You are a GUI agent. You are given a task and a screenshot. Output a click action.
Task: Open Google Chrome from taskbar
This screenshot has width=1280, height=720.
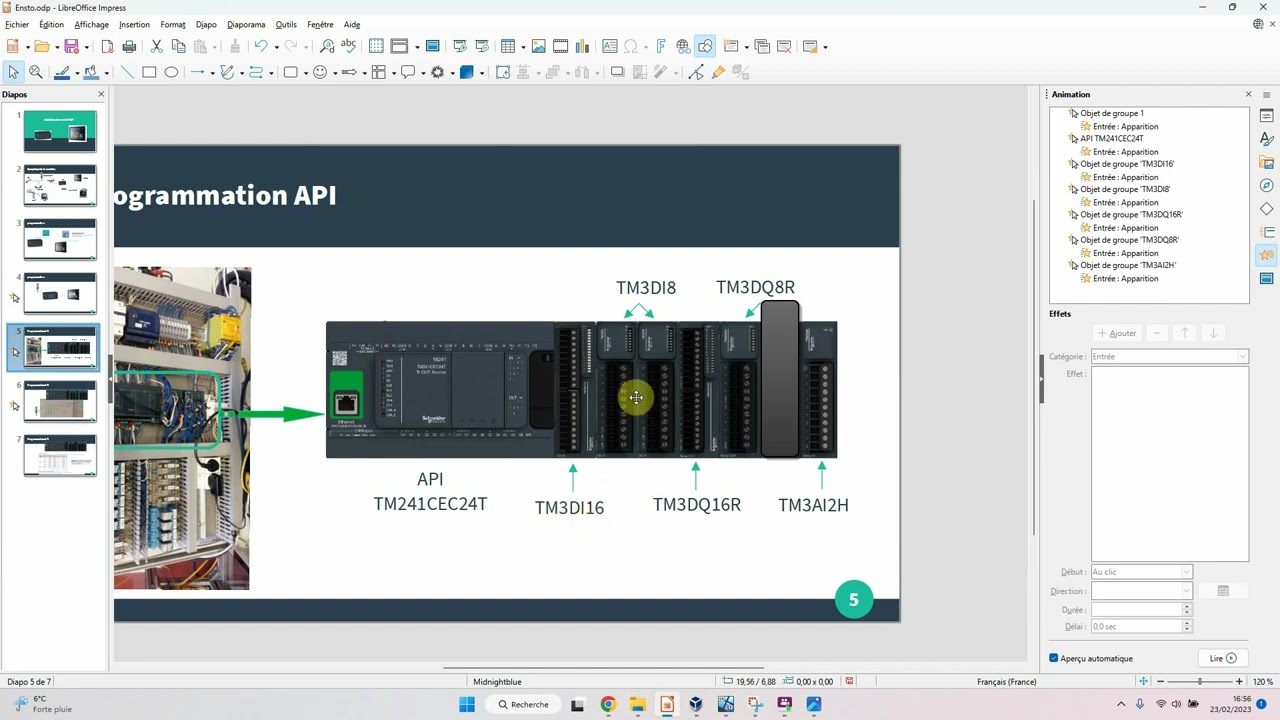608,704
